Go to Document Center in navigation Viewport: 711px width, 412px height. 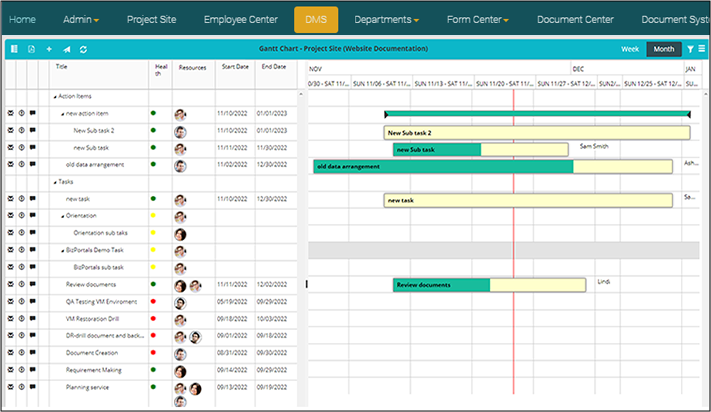[575, 19]
